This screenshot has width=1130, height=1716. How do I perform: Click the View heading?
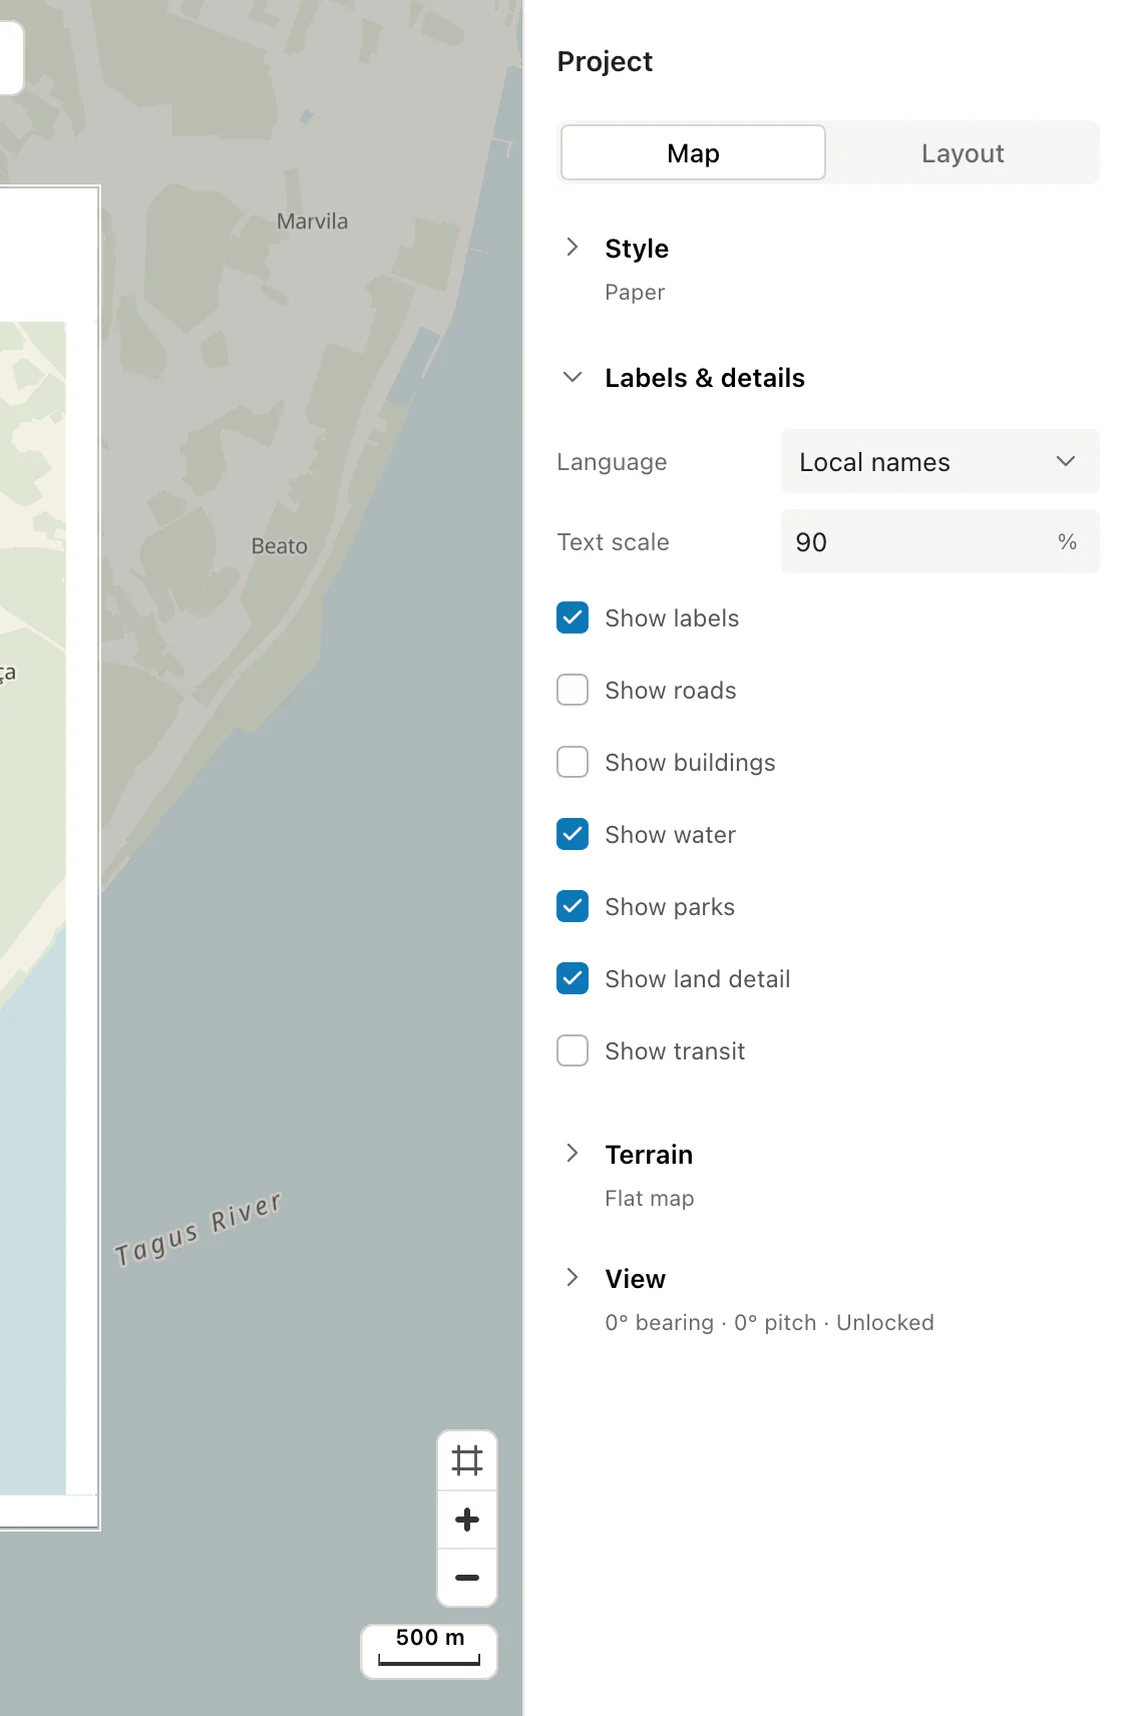pos(635,1279)
